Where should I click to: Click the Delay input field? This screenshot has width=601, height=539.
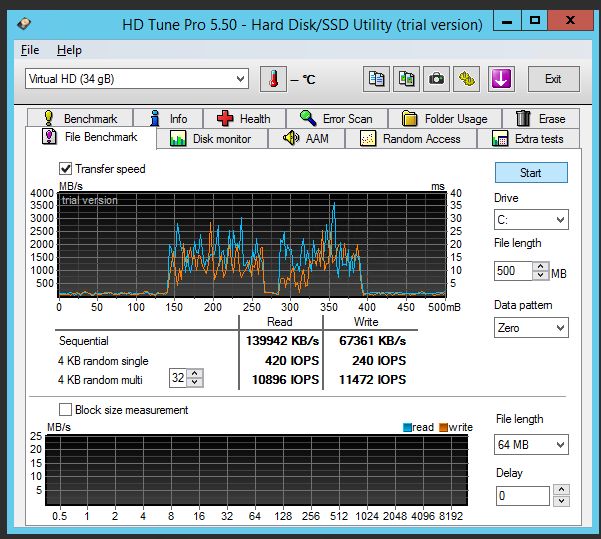click(523, 496)
